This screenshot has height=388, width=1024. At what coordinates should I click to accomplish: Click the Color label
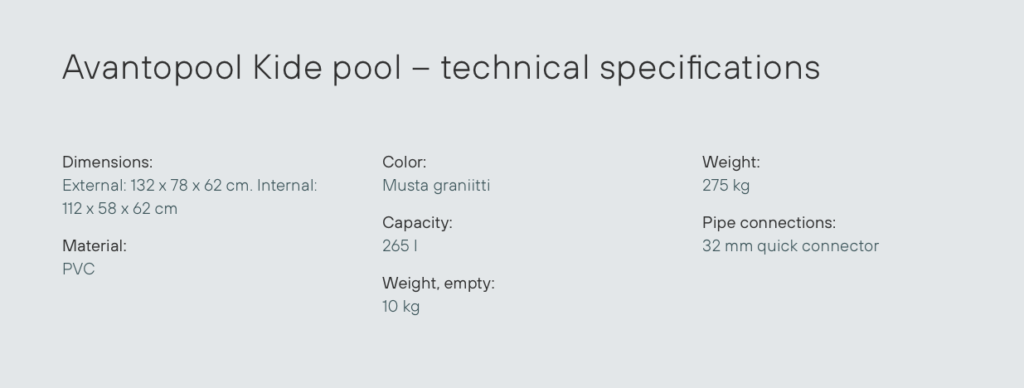[x=404, y=162]
